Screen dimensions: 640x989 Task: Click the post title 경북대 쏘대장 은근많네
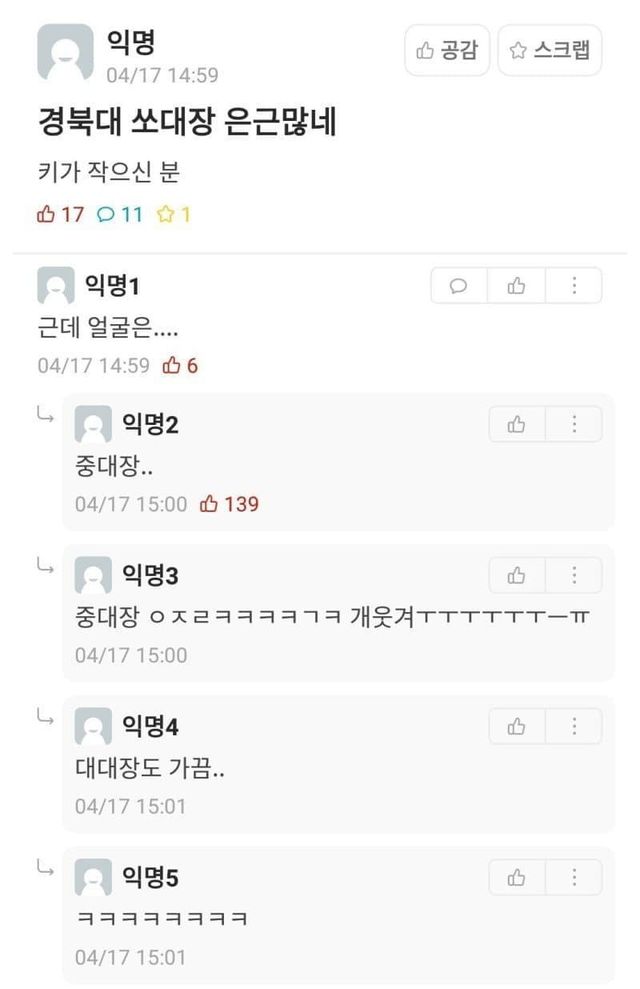[x=186, y=123]
